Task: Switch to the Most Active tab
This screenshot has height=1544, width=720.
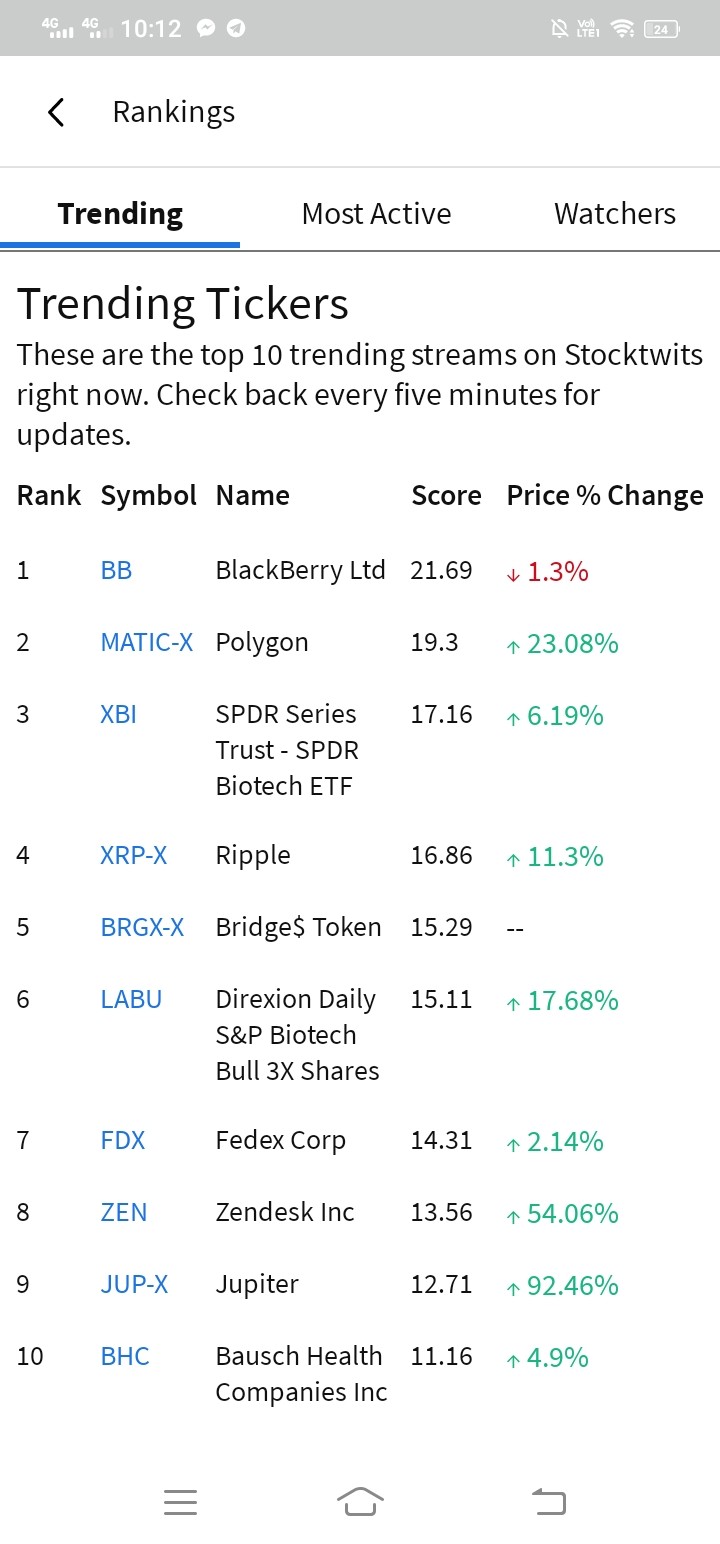Action: (x=376, y=214)
